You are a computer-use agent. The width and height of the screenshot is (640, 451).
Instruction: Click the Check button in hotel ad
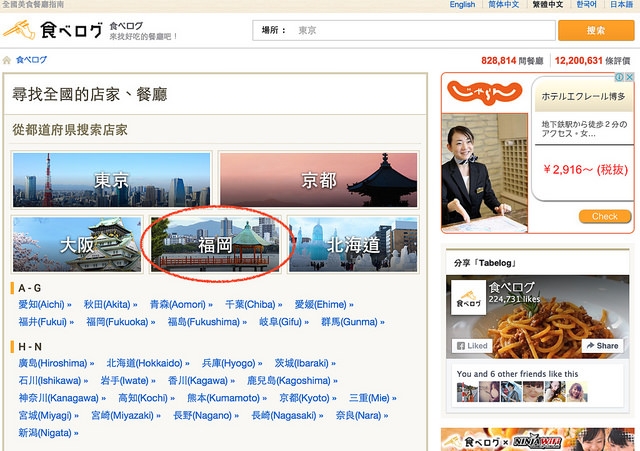pos(605,216)
